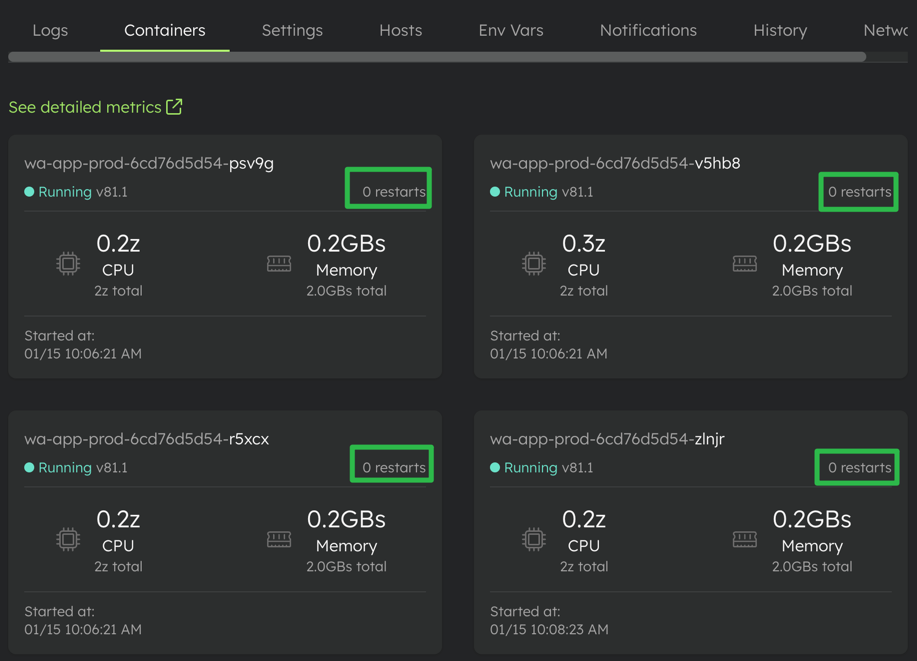The image size is (917, 661).
Task: Click the memory icon in zlnjr card
Action: point(745,540)
